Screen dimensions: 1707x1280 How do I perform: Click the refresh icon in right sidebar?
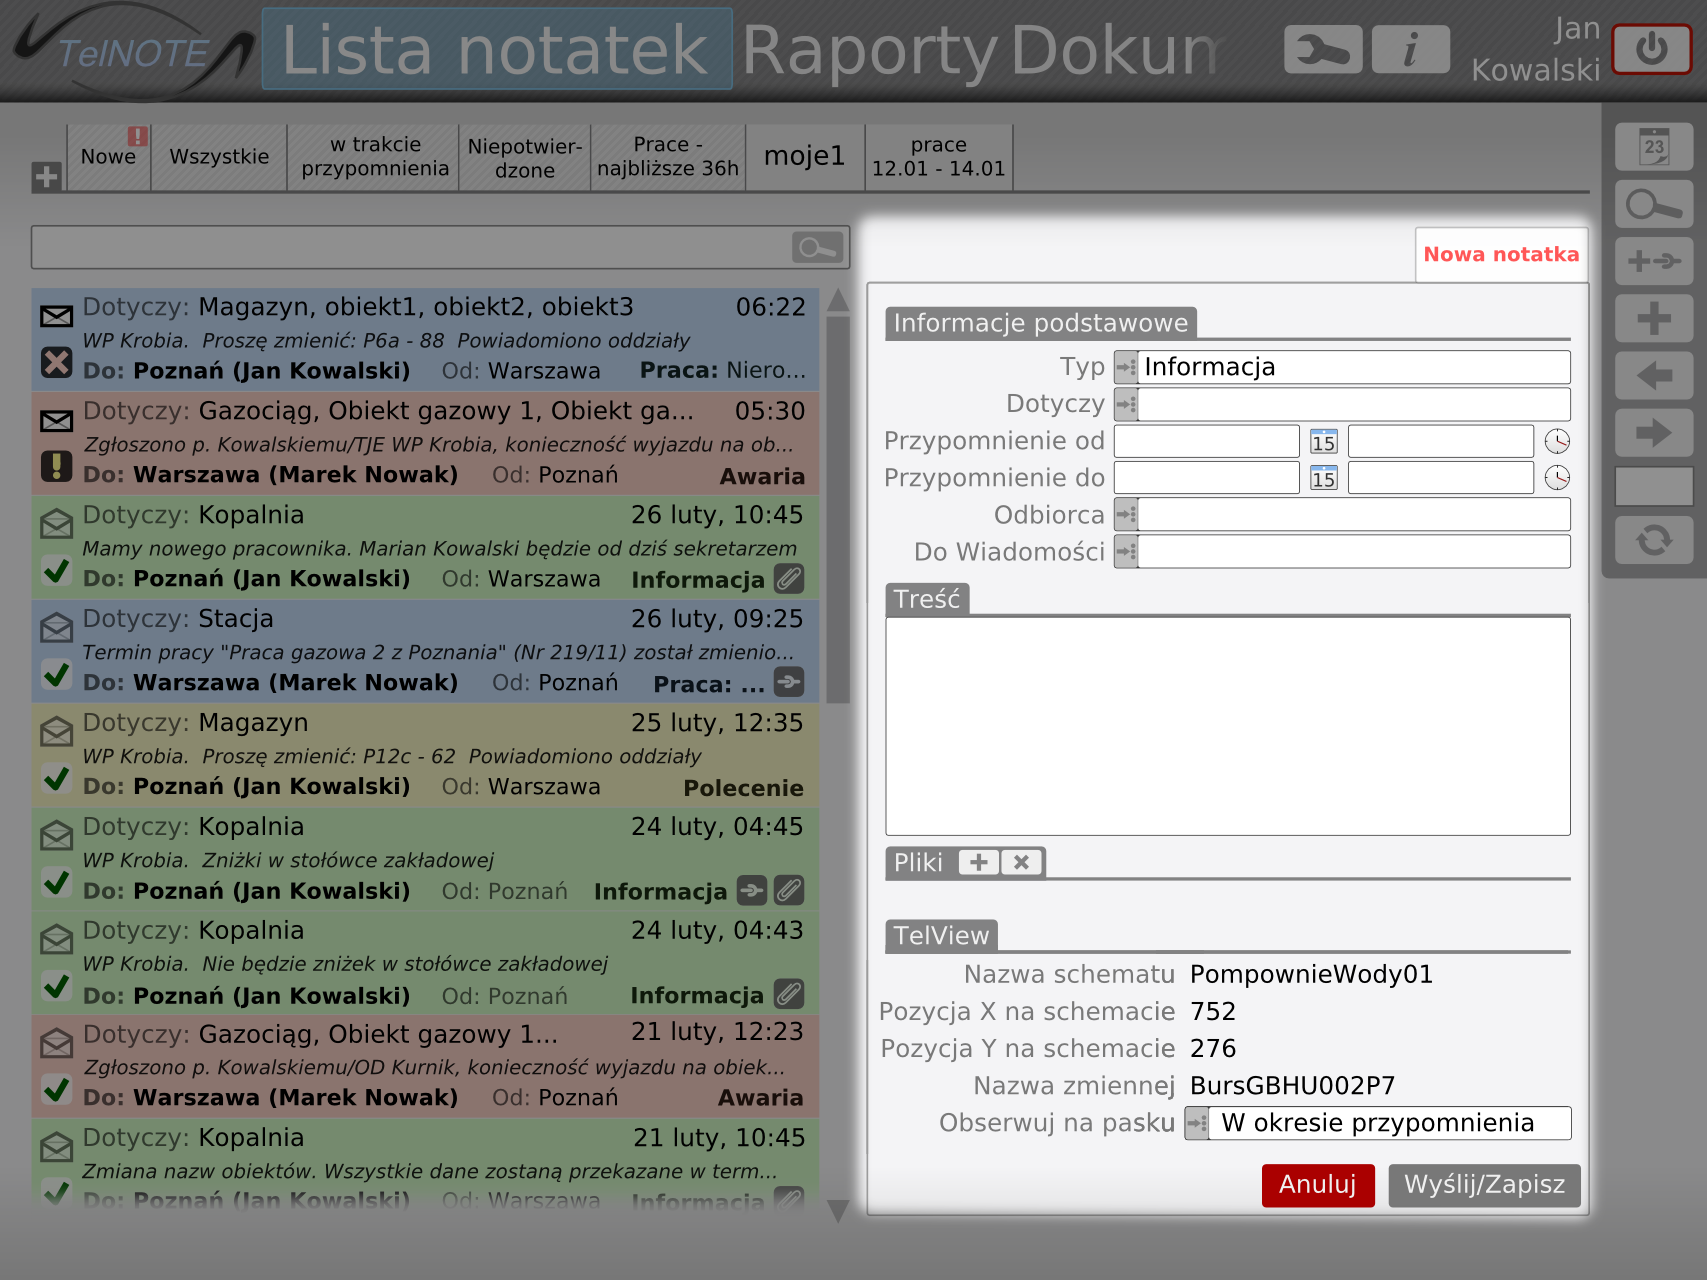[x=1654, y=540]
